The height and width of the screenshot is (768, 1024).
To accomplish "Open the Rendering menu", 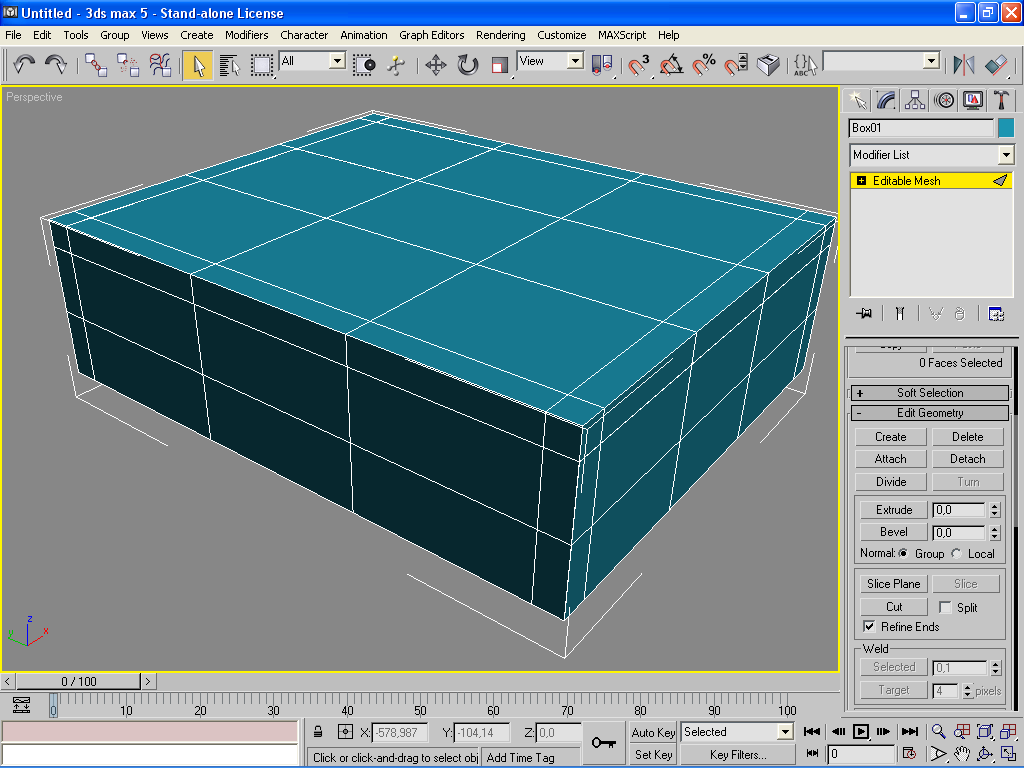I will coord(500,35).
